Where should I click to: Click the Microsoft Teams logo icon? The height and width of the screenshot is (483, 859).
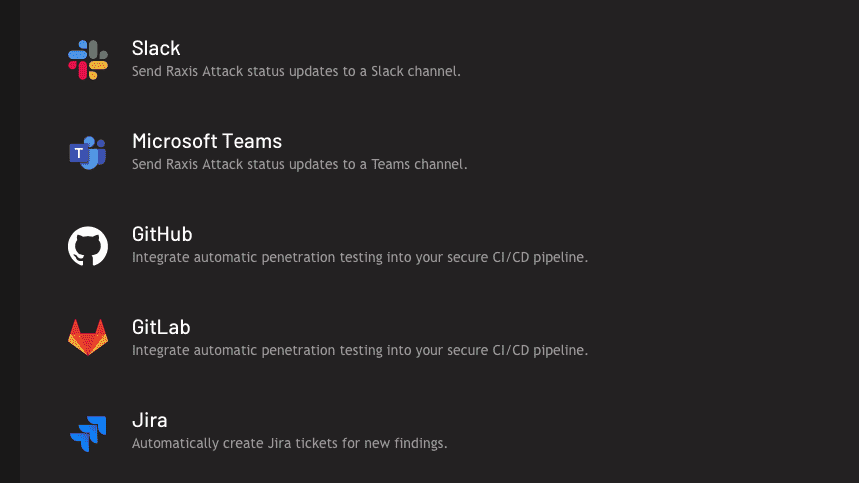(88, 153)
